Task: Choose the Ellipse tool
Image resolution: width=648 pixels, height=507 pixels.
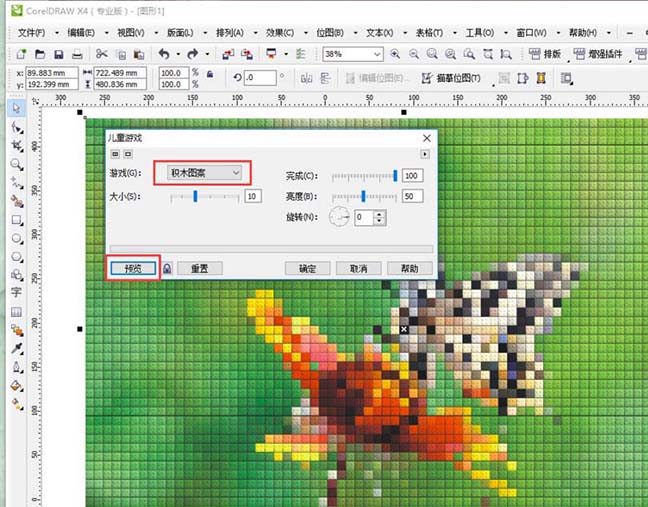Action: coord(17,238)
